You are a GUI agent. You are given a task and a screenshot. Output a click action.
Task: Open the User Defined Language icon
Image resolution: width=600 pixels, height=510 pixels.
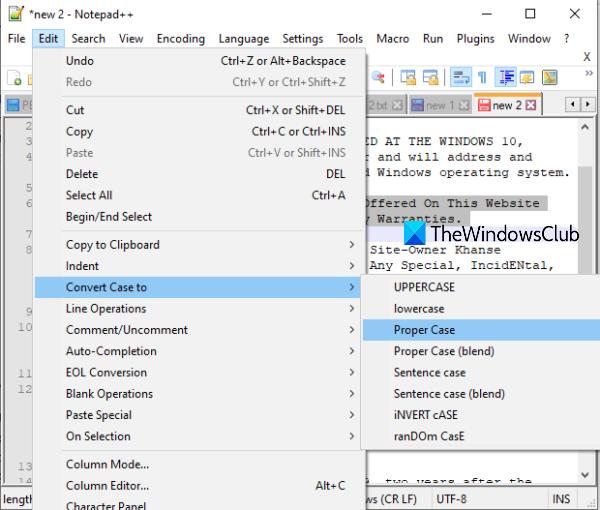click(x=527, y=78)
